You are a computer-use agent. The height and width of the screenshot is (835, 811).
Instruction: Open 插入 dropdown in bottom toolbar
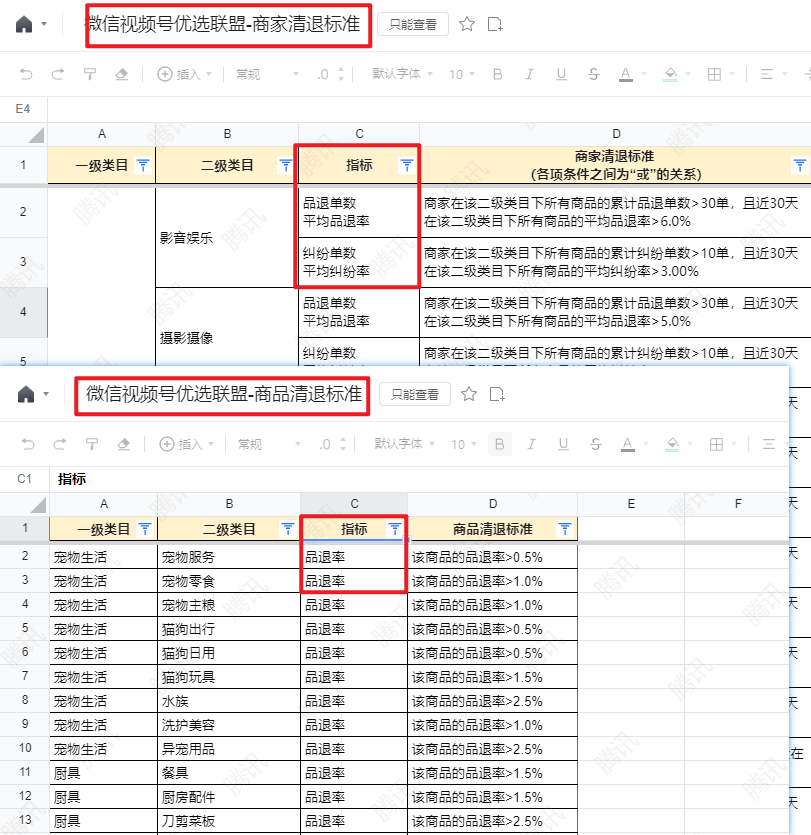pos(187,444)
